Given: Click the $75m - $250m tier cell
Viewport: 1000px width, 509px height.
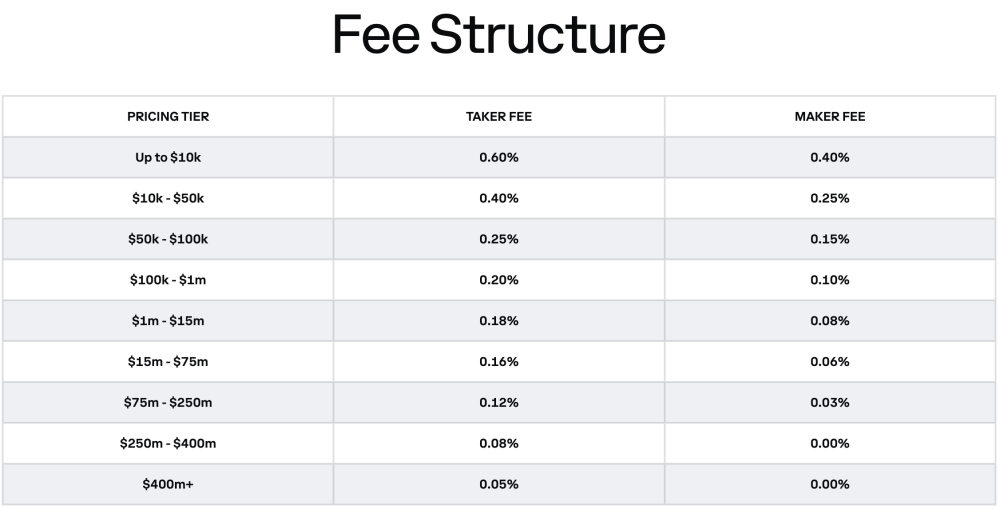Looking at the screenshot, I should [168, 402].
